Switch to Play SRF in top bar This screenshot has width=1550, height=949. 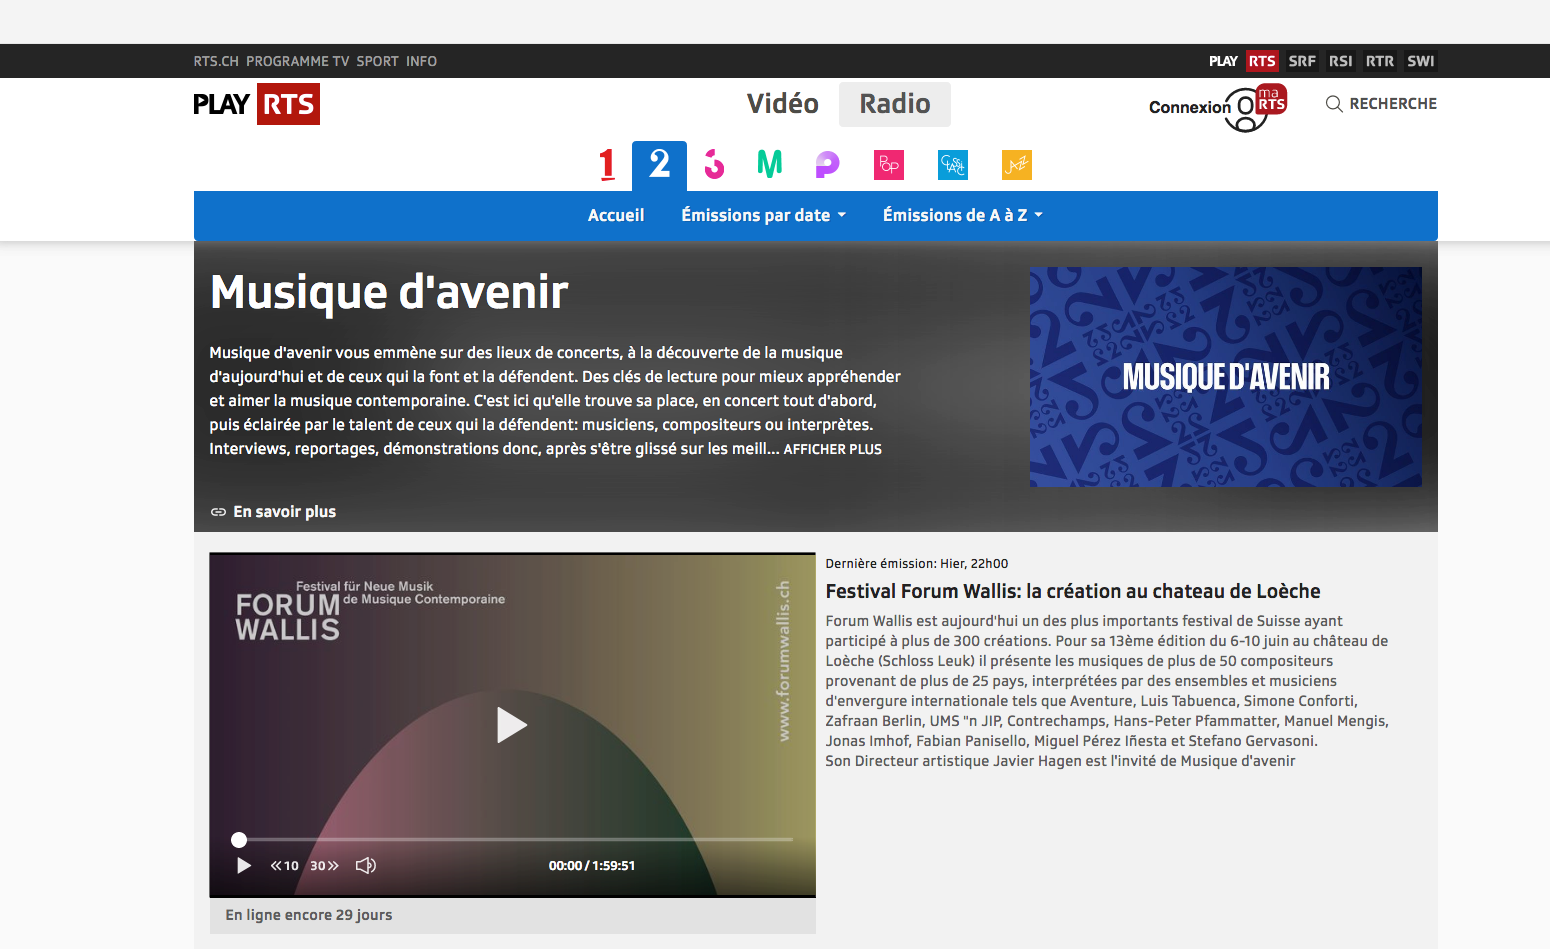pos(1302,61)
